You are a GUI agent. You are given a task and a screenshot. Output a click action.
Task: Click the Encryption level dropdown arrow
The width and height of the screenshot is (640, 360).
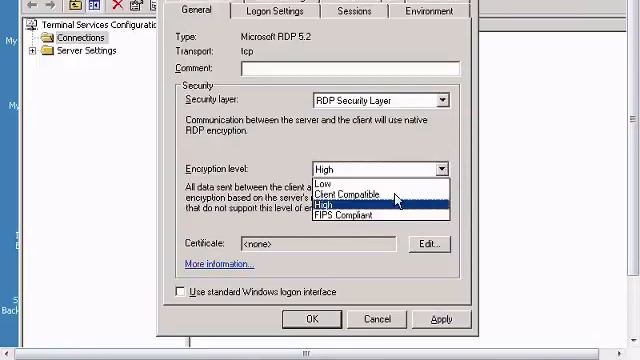coord(442,169)
